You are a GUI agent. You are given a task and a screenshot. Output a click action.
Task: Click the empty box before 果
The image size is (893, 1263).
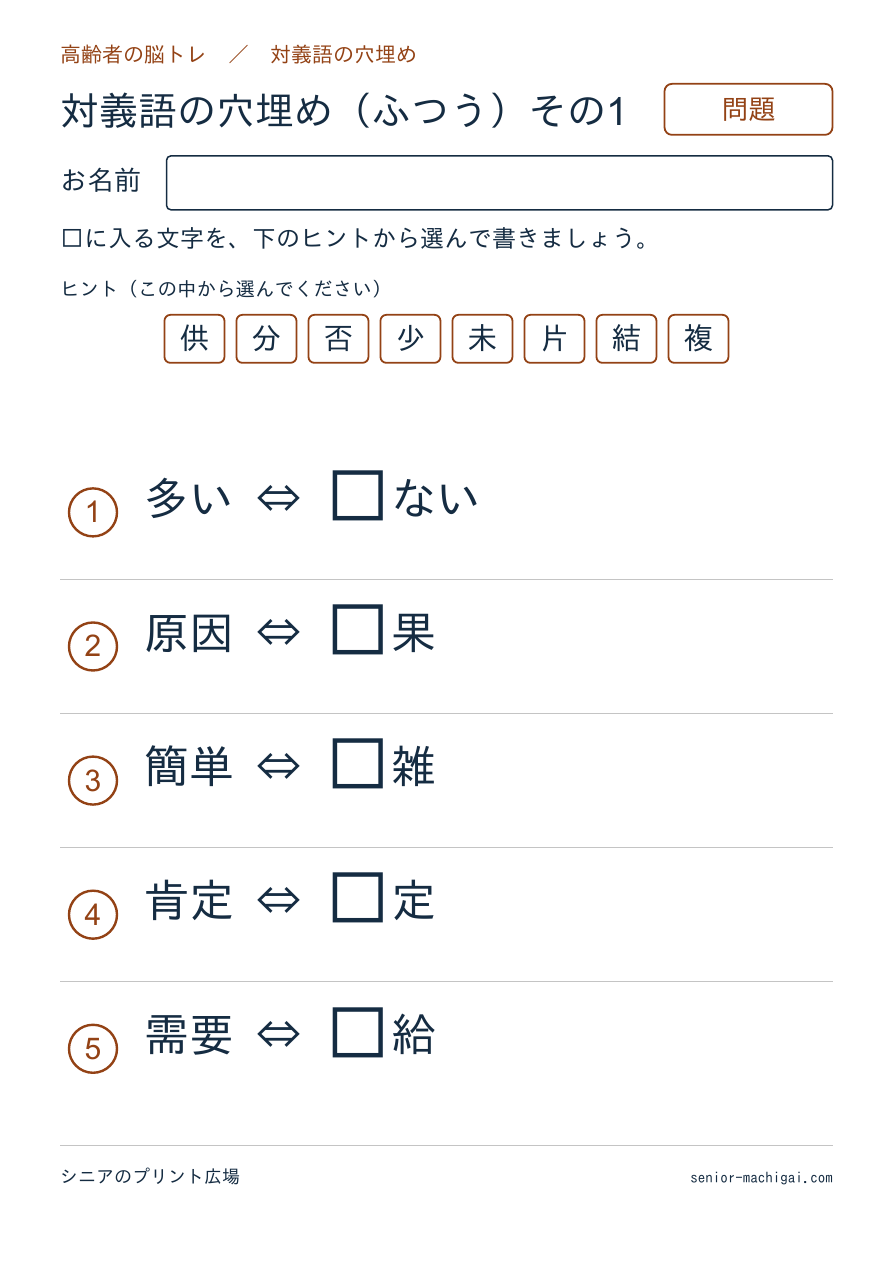358,630
